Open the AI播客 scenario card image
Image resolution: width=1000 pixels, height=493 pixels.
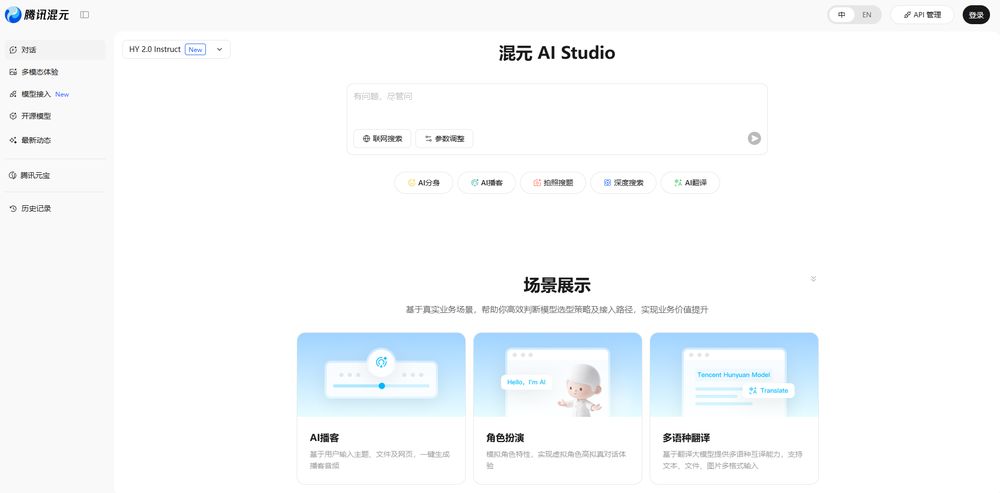coord(381,374)
